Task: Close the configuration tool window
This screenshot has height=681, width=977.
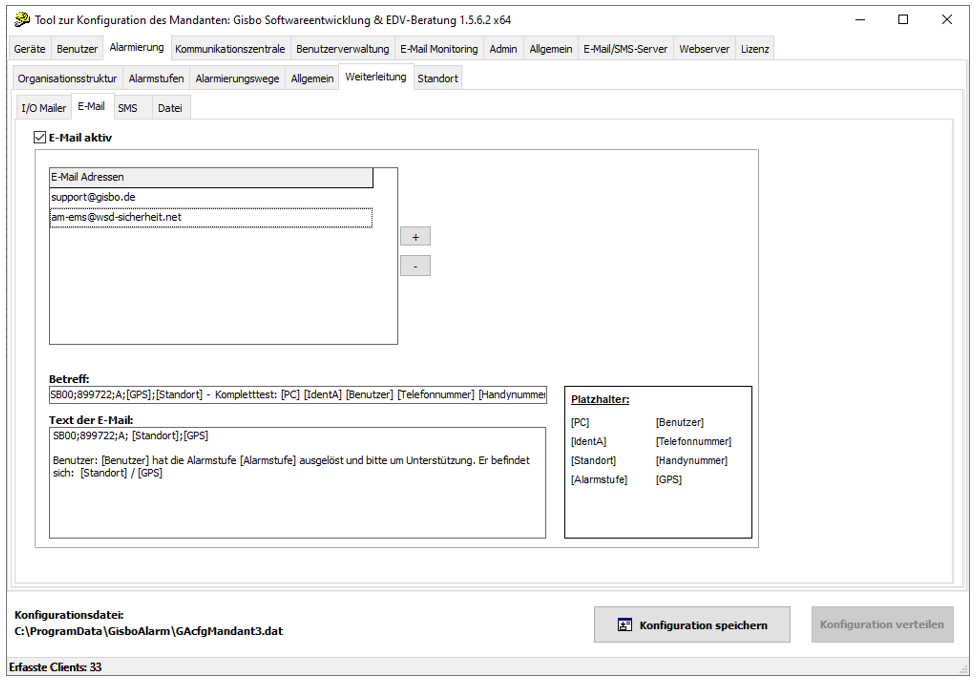Action: [946, 19]
